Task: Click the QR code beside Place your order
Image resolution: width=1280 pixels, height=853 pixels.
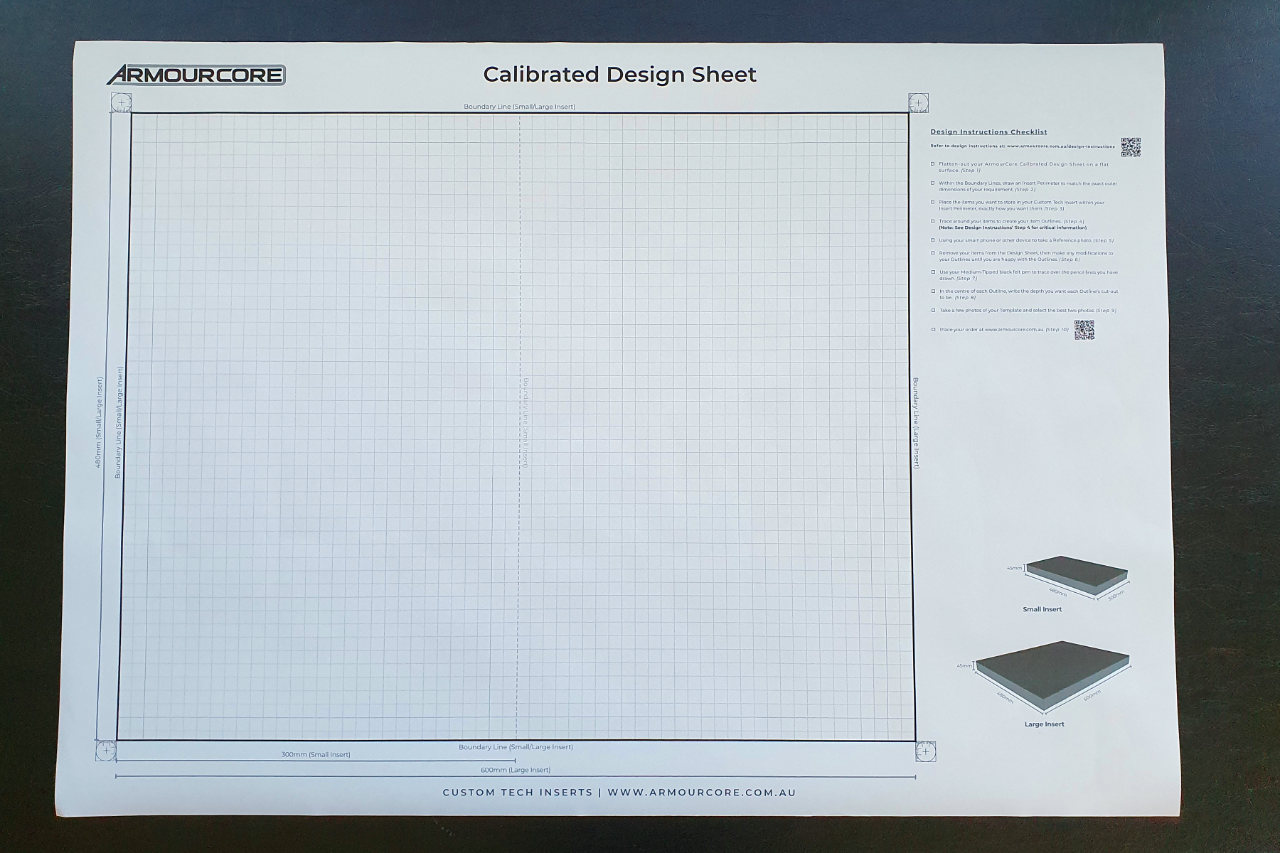Action: [x=1084, y=330]
